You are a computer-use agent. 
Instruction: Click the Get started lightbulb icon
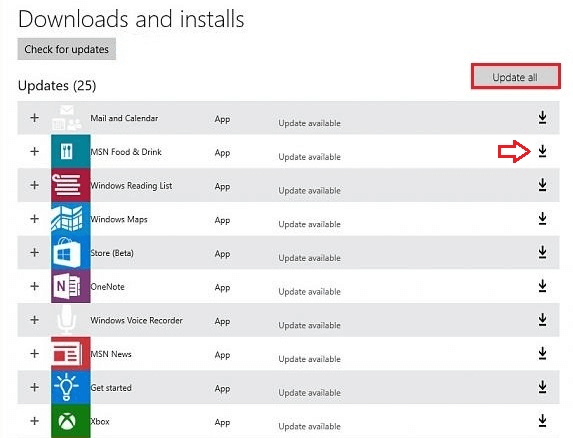71,387
